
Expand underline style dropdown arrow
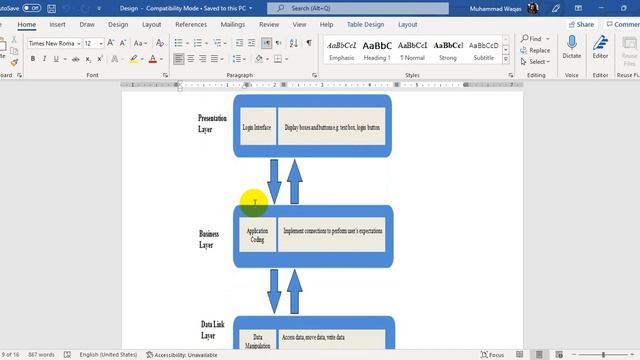click(x=65, y=59)
